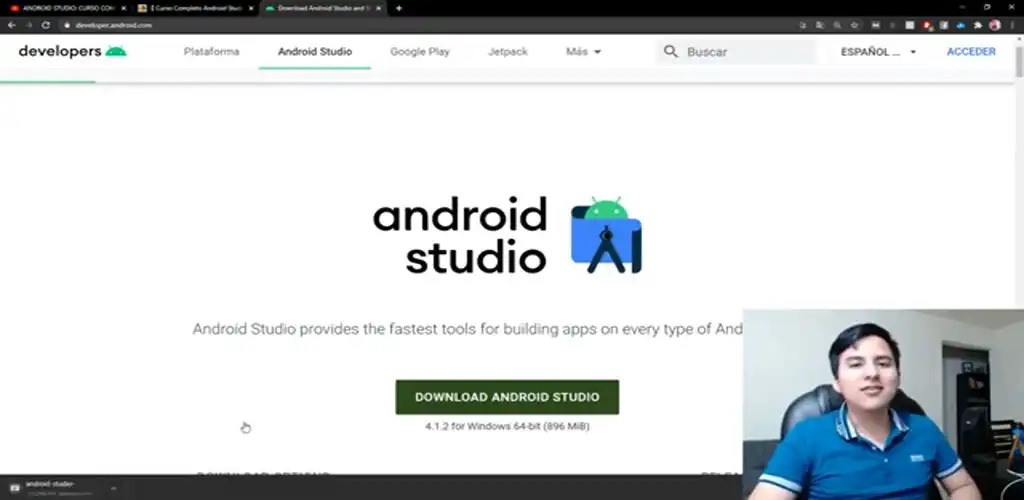Click the 4.1.2 for Windows 64-bit text
The image size is (1024, 500).
coord(507,426)
